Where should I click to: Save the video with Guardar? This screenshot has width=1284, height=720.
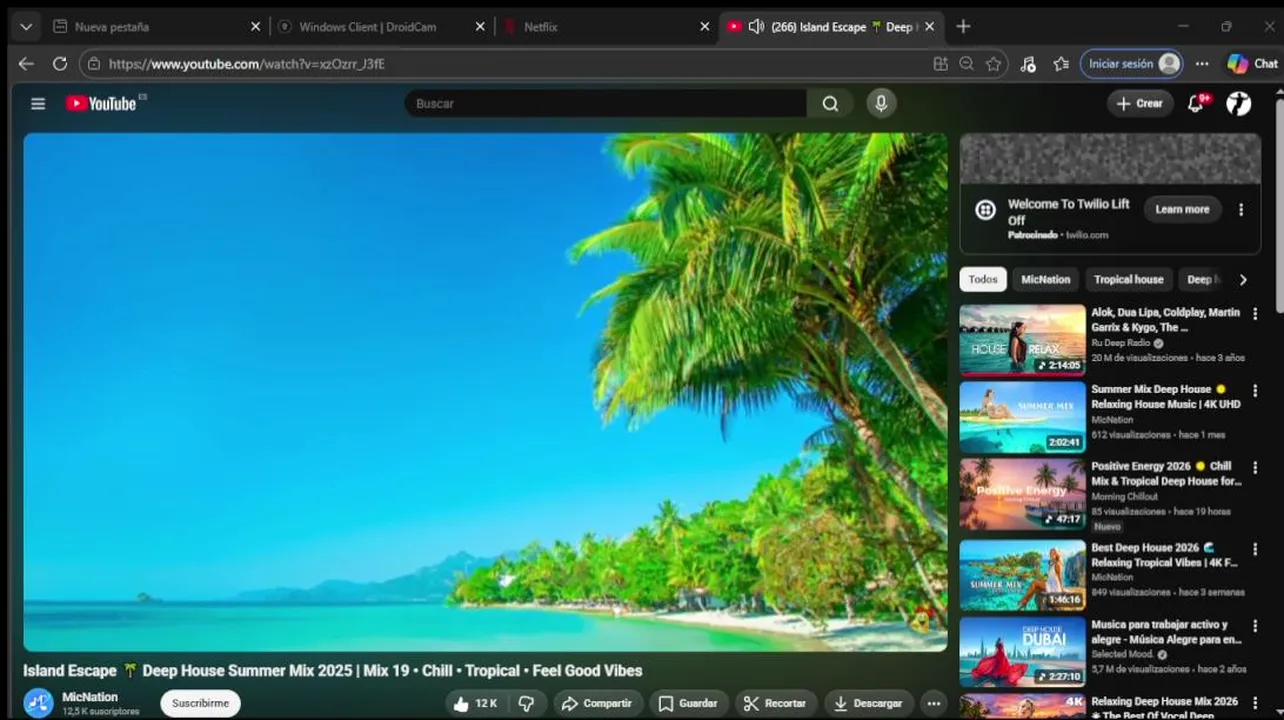(x=688, y=703)
